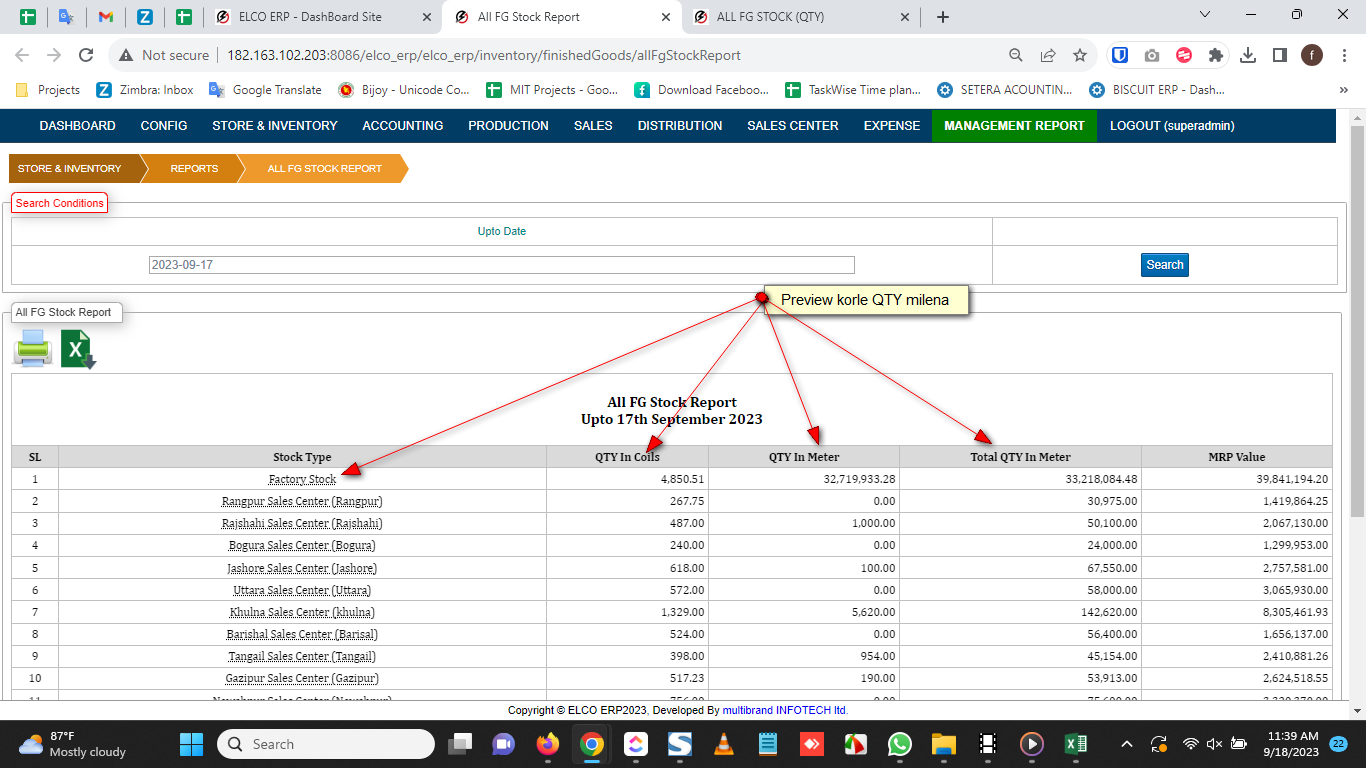Viewport: 1366px width, 768px height.
Task: Launch VLC media player from taskbar
Action: pos(723,744)
